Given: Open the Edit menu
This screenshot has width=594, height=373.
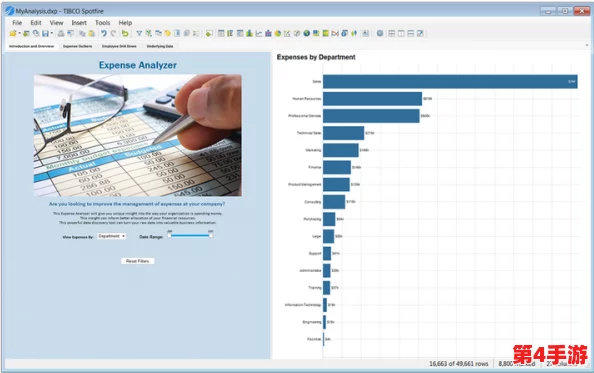Looking at the screenshot, I should [36, 23].
